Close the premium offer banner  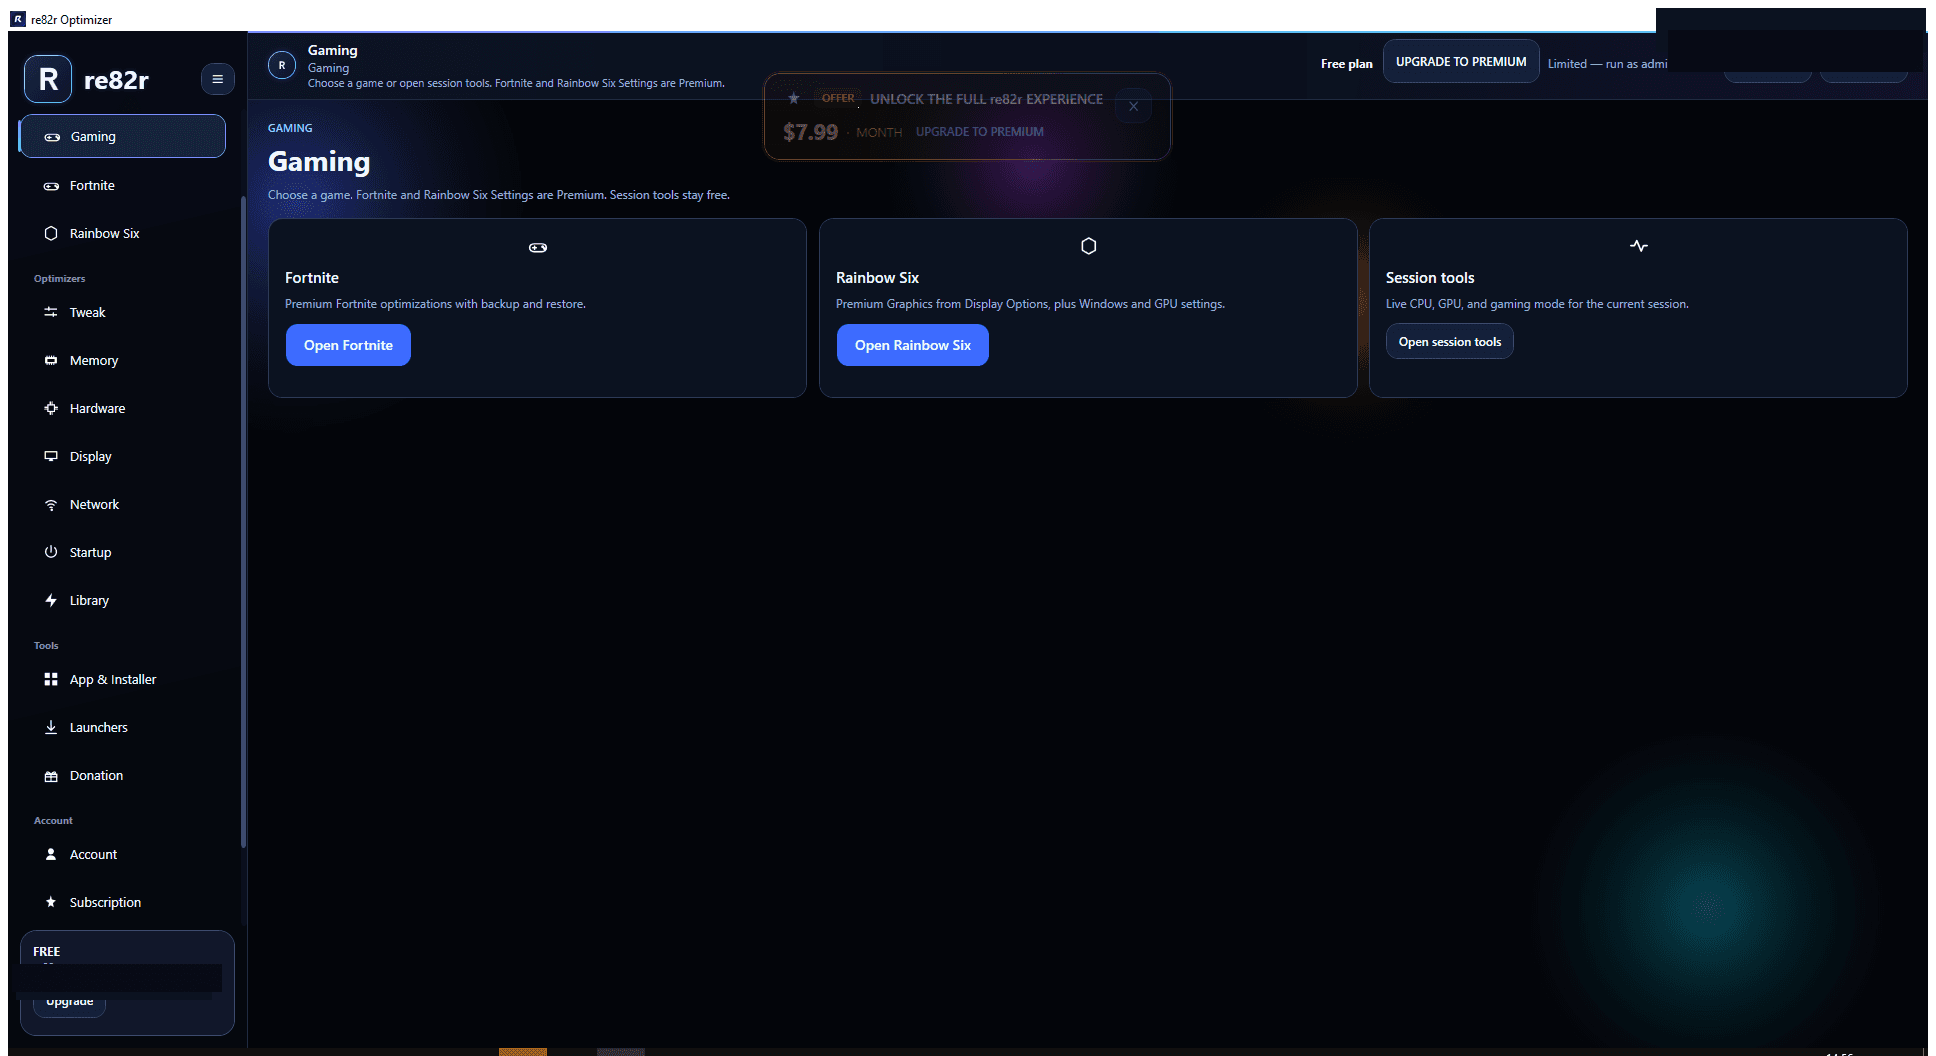click(x=1133, y=106)
